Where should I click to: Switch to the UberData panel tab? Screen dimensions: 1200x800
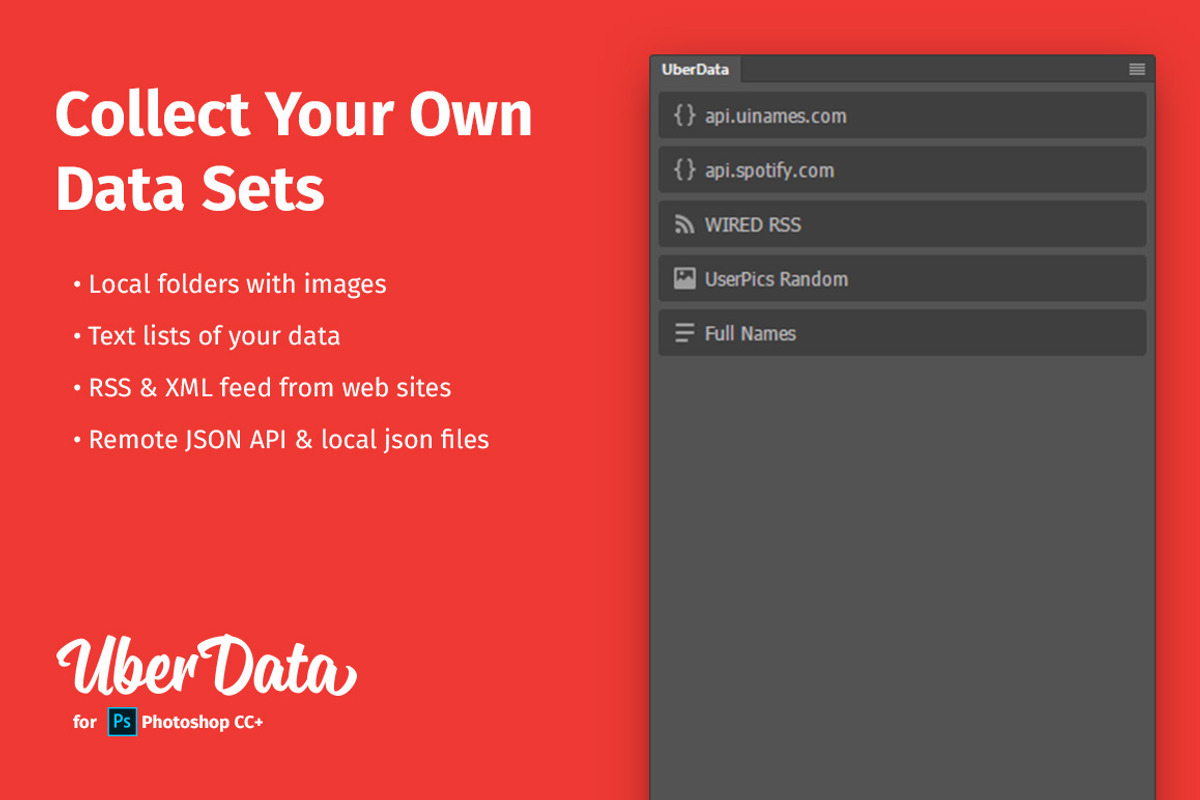tap(695, 70)
